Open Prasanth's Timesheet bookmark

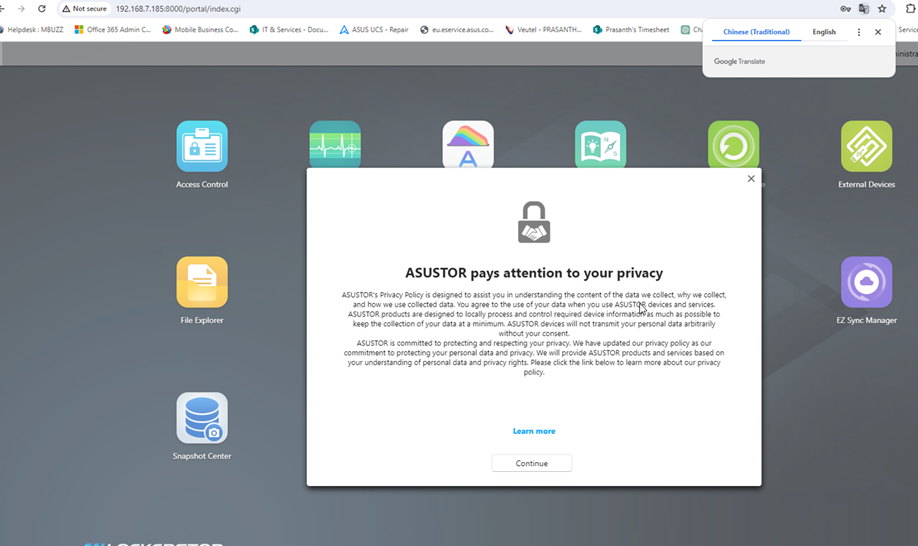[631, 29]
